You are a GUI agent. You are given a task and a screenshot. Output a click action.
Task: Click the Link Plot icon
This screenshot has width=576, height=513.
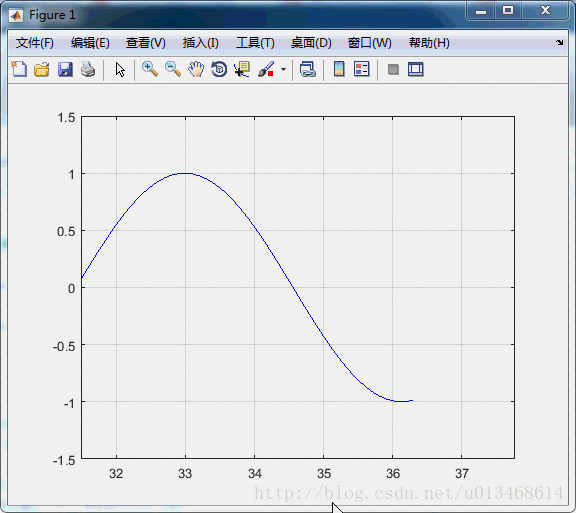pyautogui.click(x=308, y=69)
